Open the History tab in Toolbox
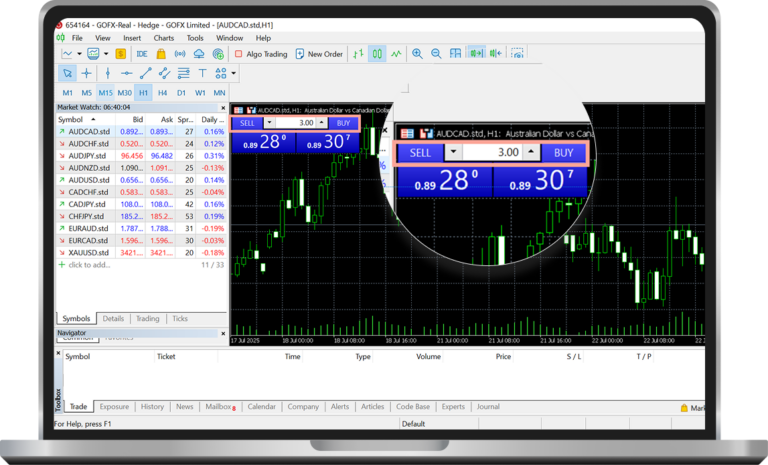The height and width of the screenshot is (465, 768). coord(152,407)
